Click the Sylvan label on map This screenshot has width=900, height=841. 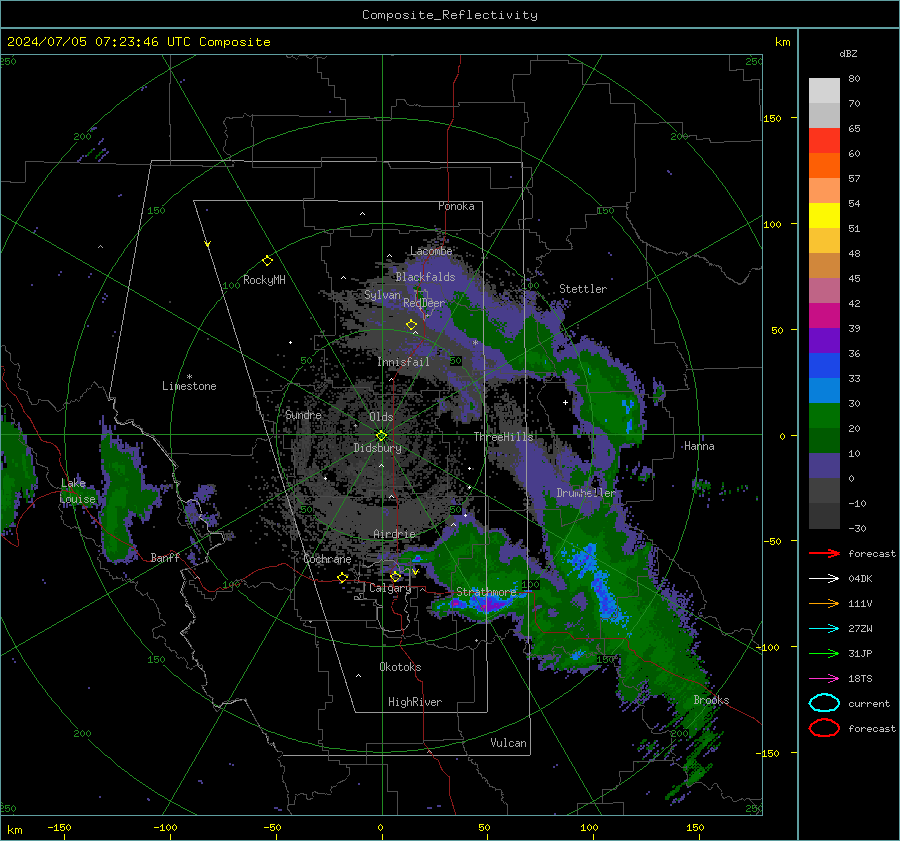pos(382,295)
